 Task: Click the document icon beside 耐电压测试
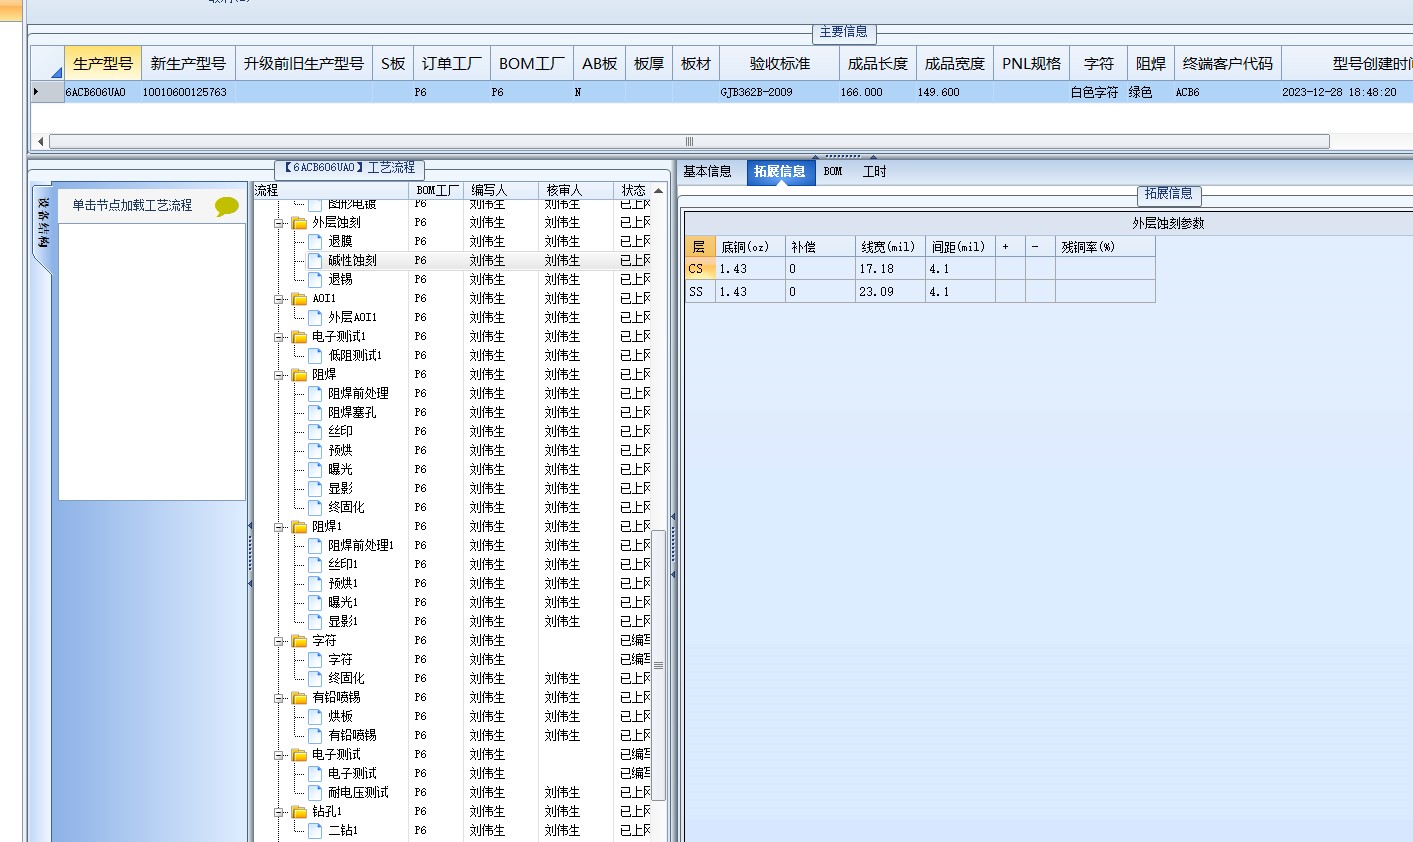click(x=315, y=792)
